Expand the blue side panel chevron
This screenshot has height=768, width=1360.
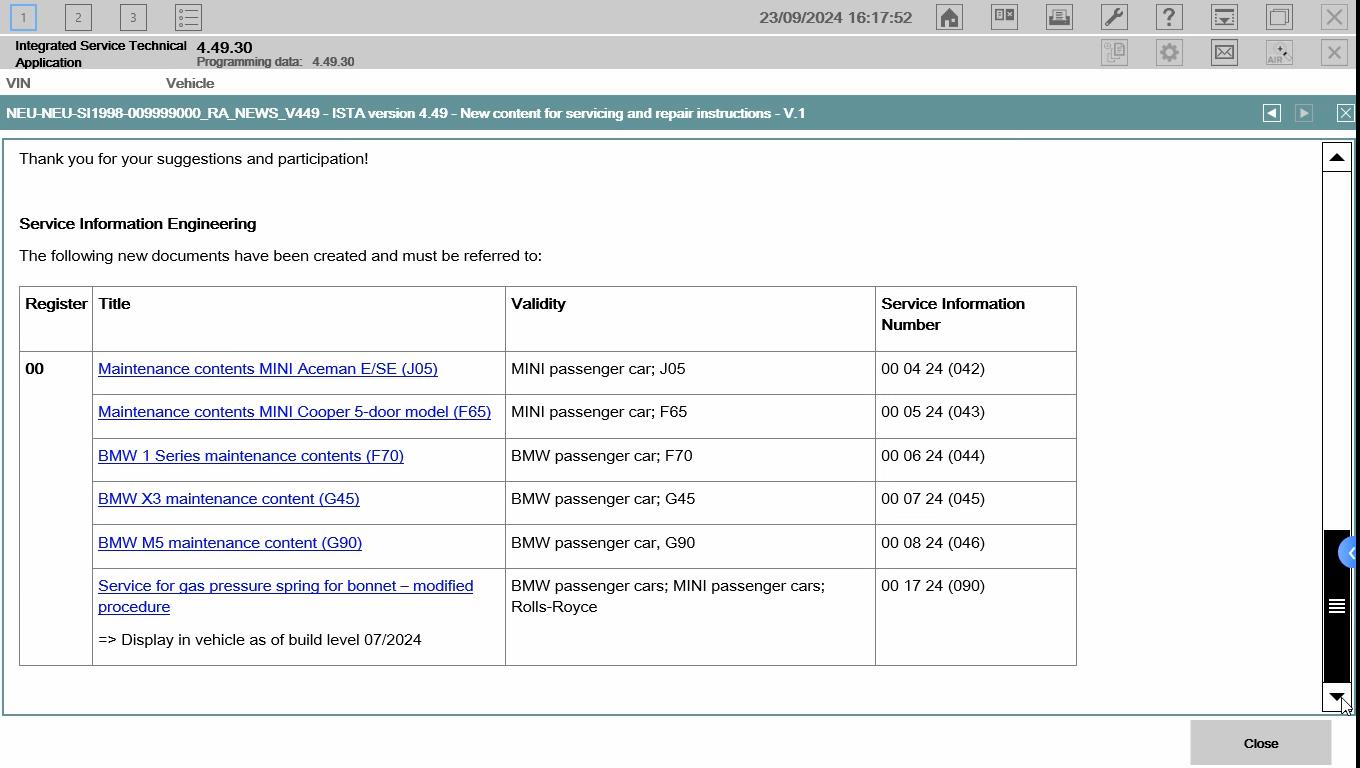click(1351, 552)
